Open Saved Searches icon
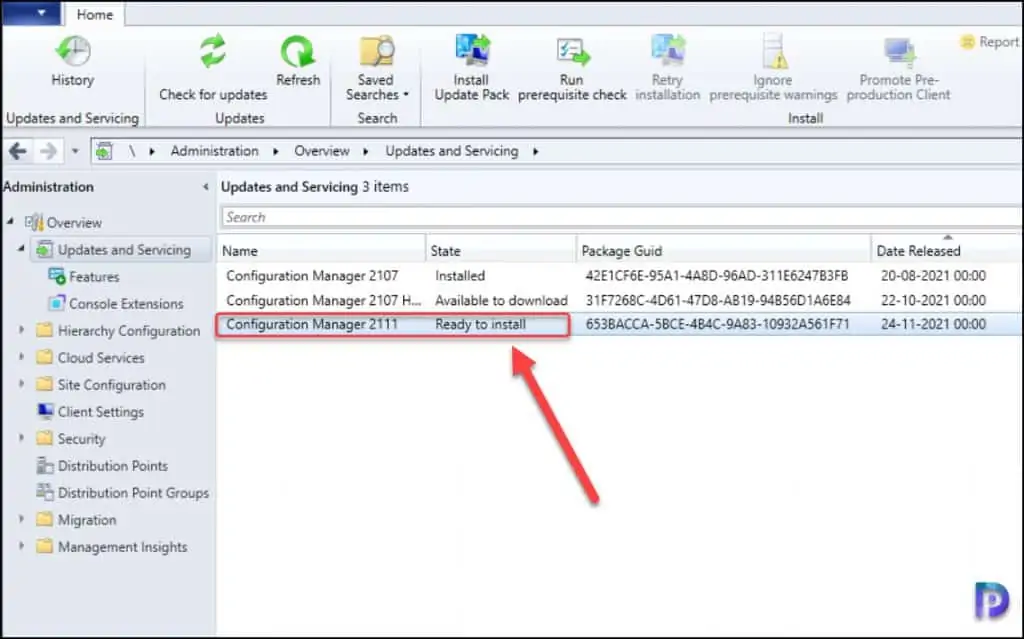 pos(377,52)
